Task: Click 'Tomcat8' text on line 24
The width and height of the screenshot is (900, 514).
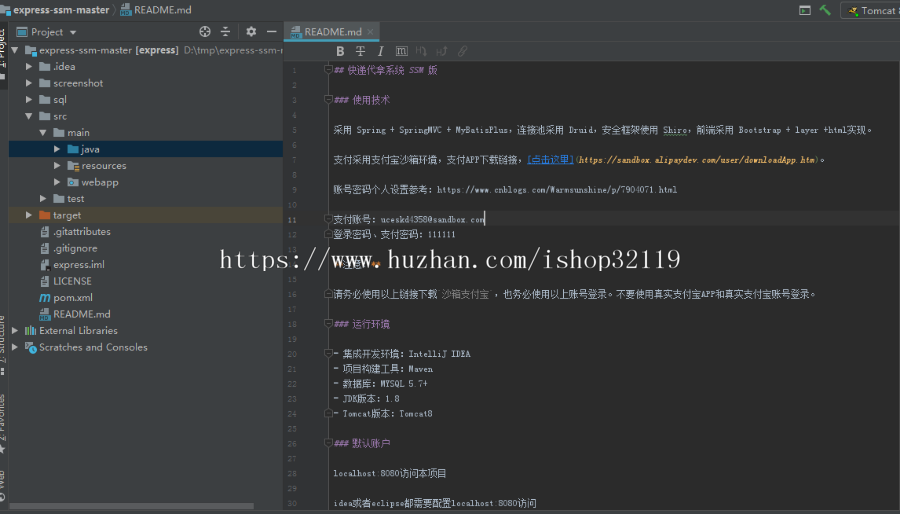Action: (x=416, y=414)
